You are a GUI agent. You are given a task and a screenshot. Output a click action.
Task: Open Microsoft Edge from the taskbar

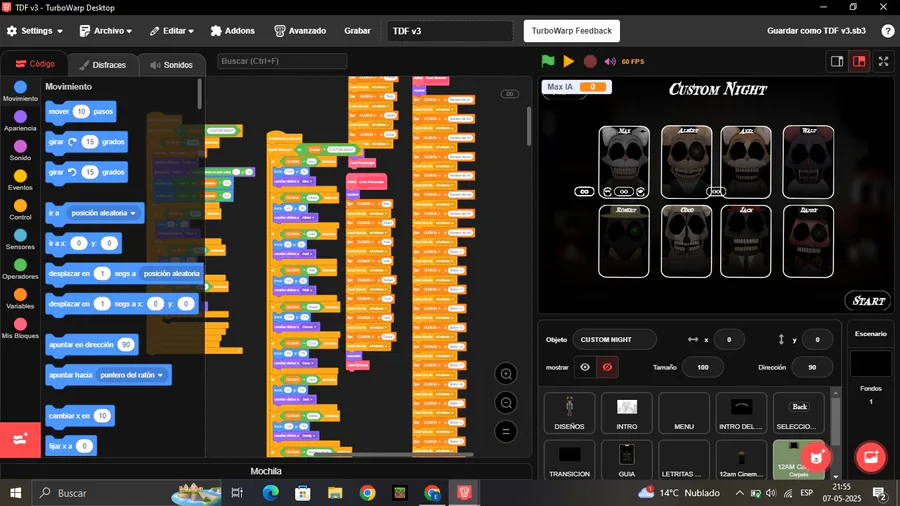270,493
